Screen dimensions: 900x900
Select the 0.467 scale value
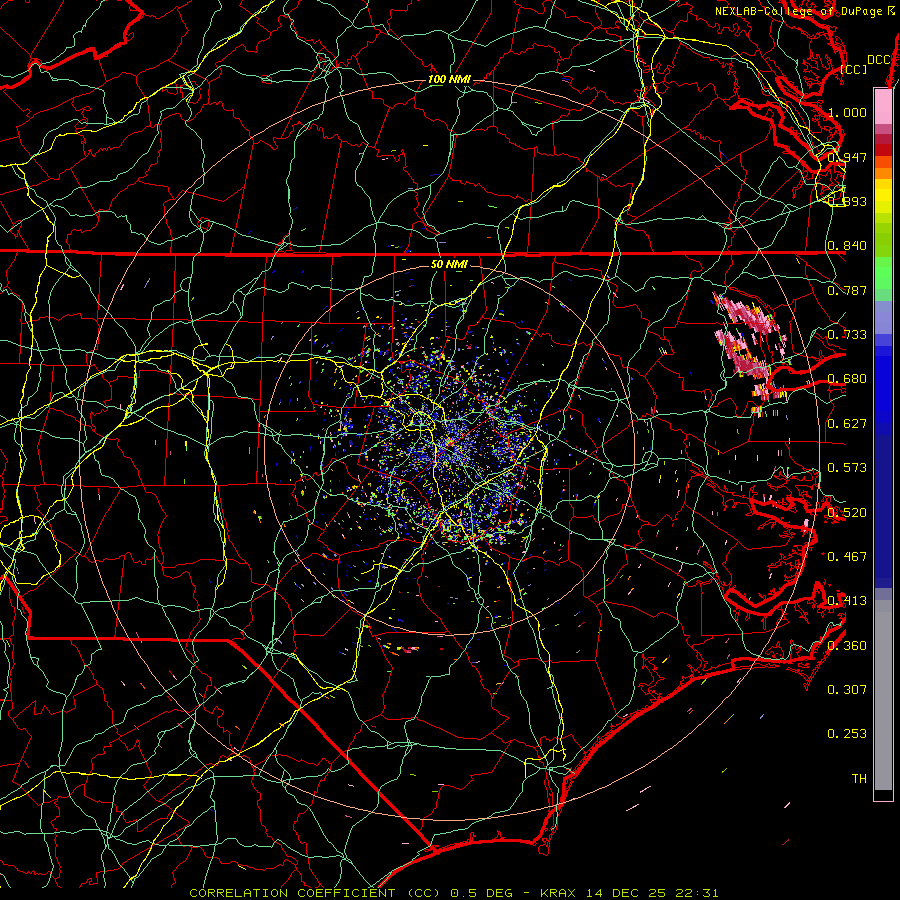coord(847,556)
